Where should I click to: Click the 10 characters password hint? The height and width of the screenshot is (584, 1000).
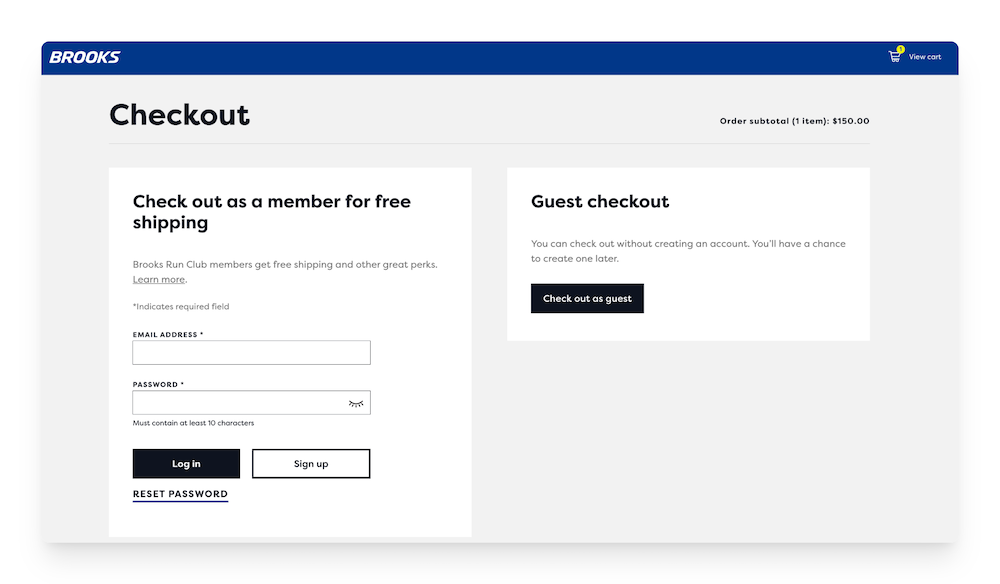click(x=193, y=423)
